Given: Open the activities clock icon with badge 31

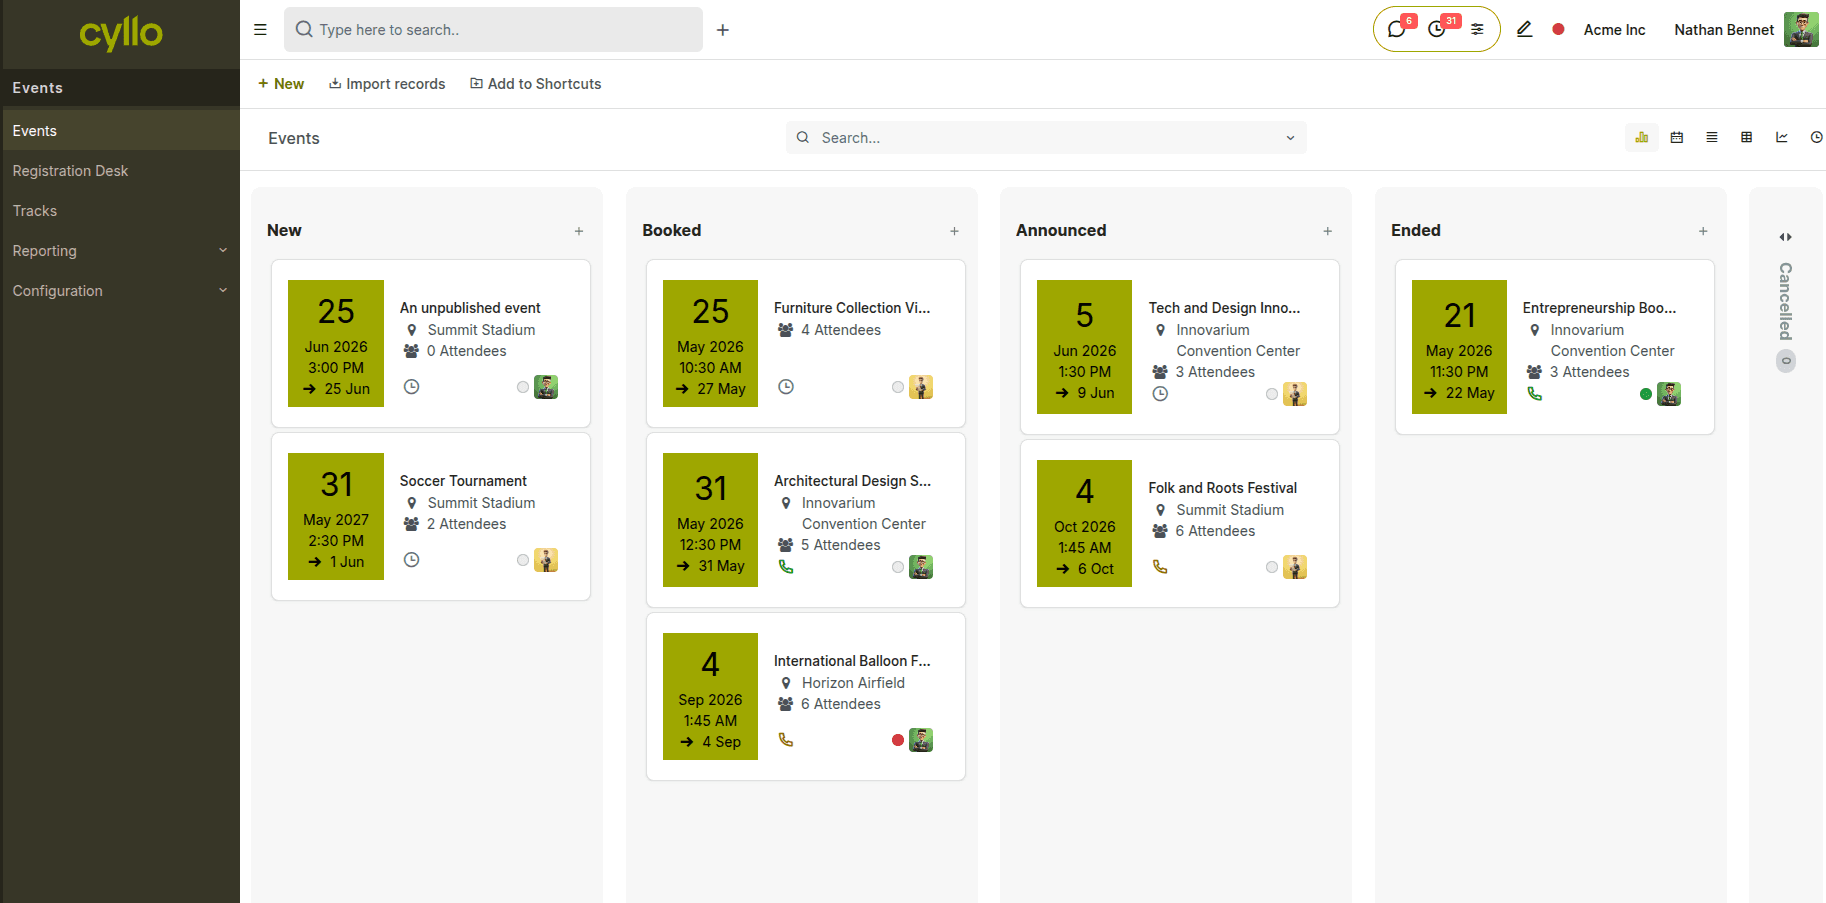Looking at the screenshot, I should click(x=1437, y=30).
